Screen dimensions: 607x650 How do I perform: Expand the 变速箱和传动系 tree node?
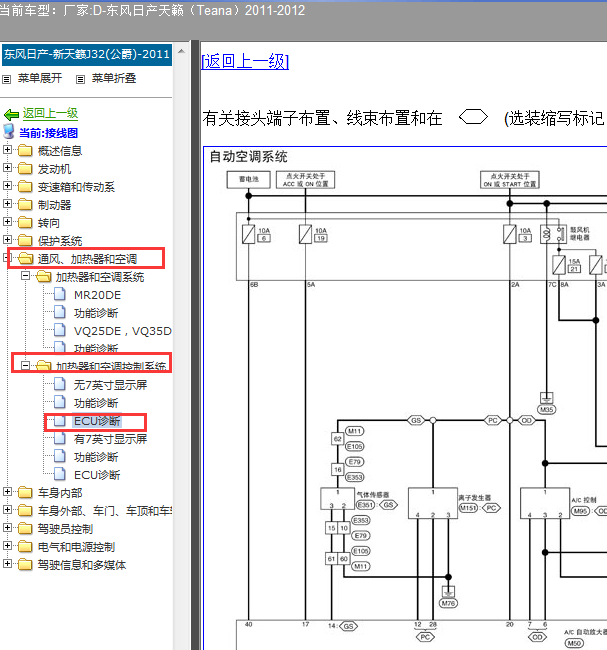7,185
